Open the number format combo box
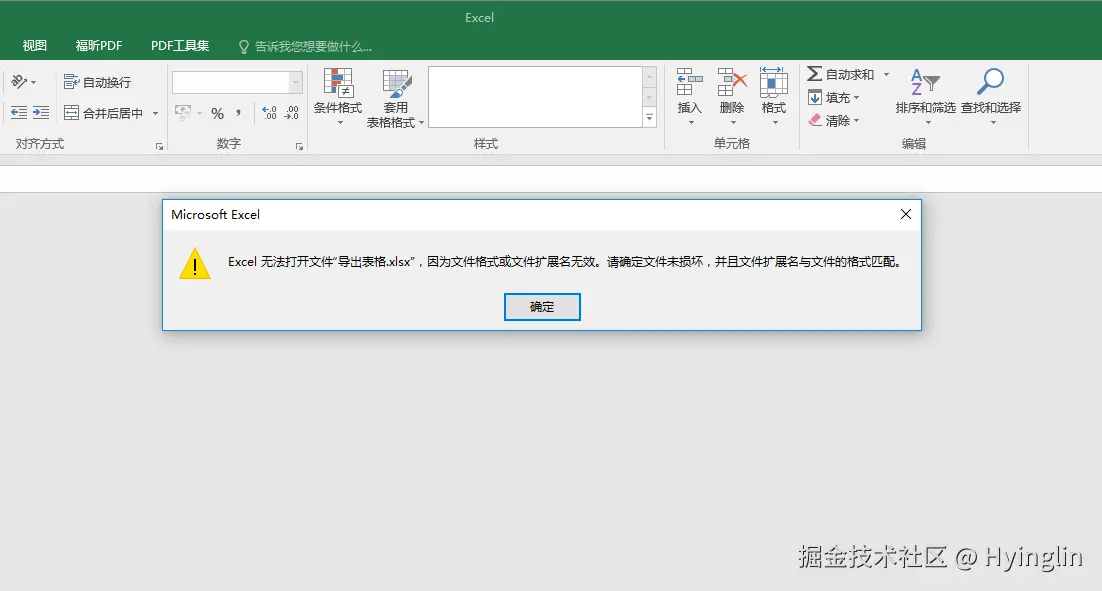The image size is (1102, 591). 238,82
